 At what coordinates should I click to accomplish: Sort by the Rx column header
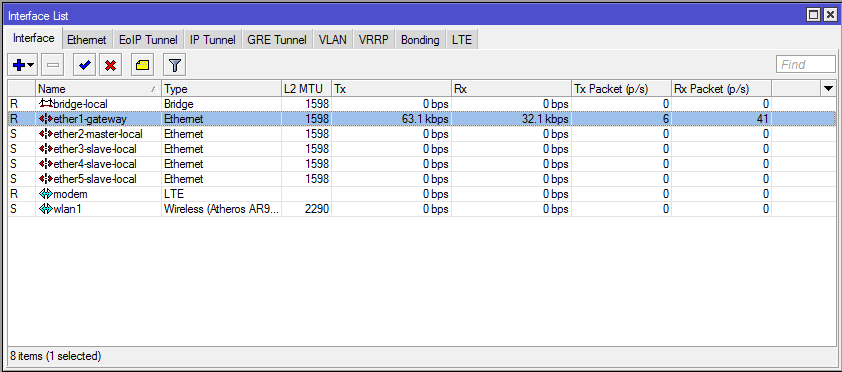coord(511,89)
